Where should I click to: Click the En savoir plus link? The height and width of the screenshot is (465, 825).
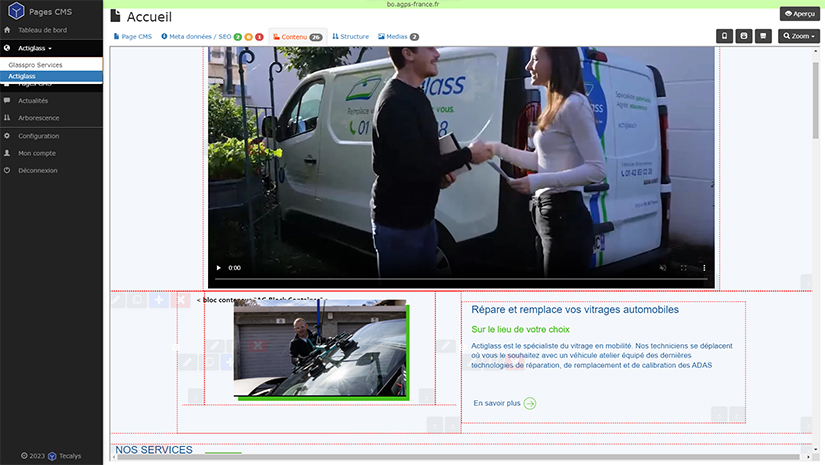497,403
